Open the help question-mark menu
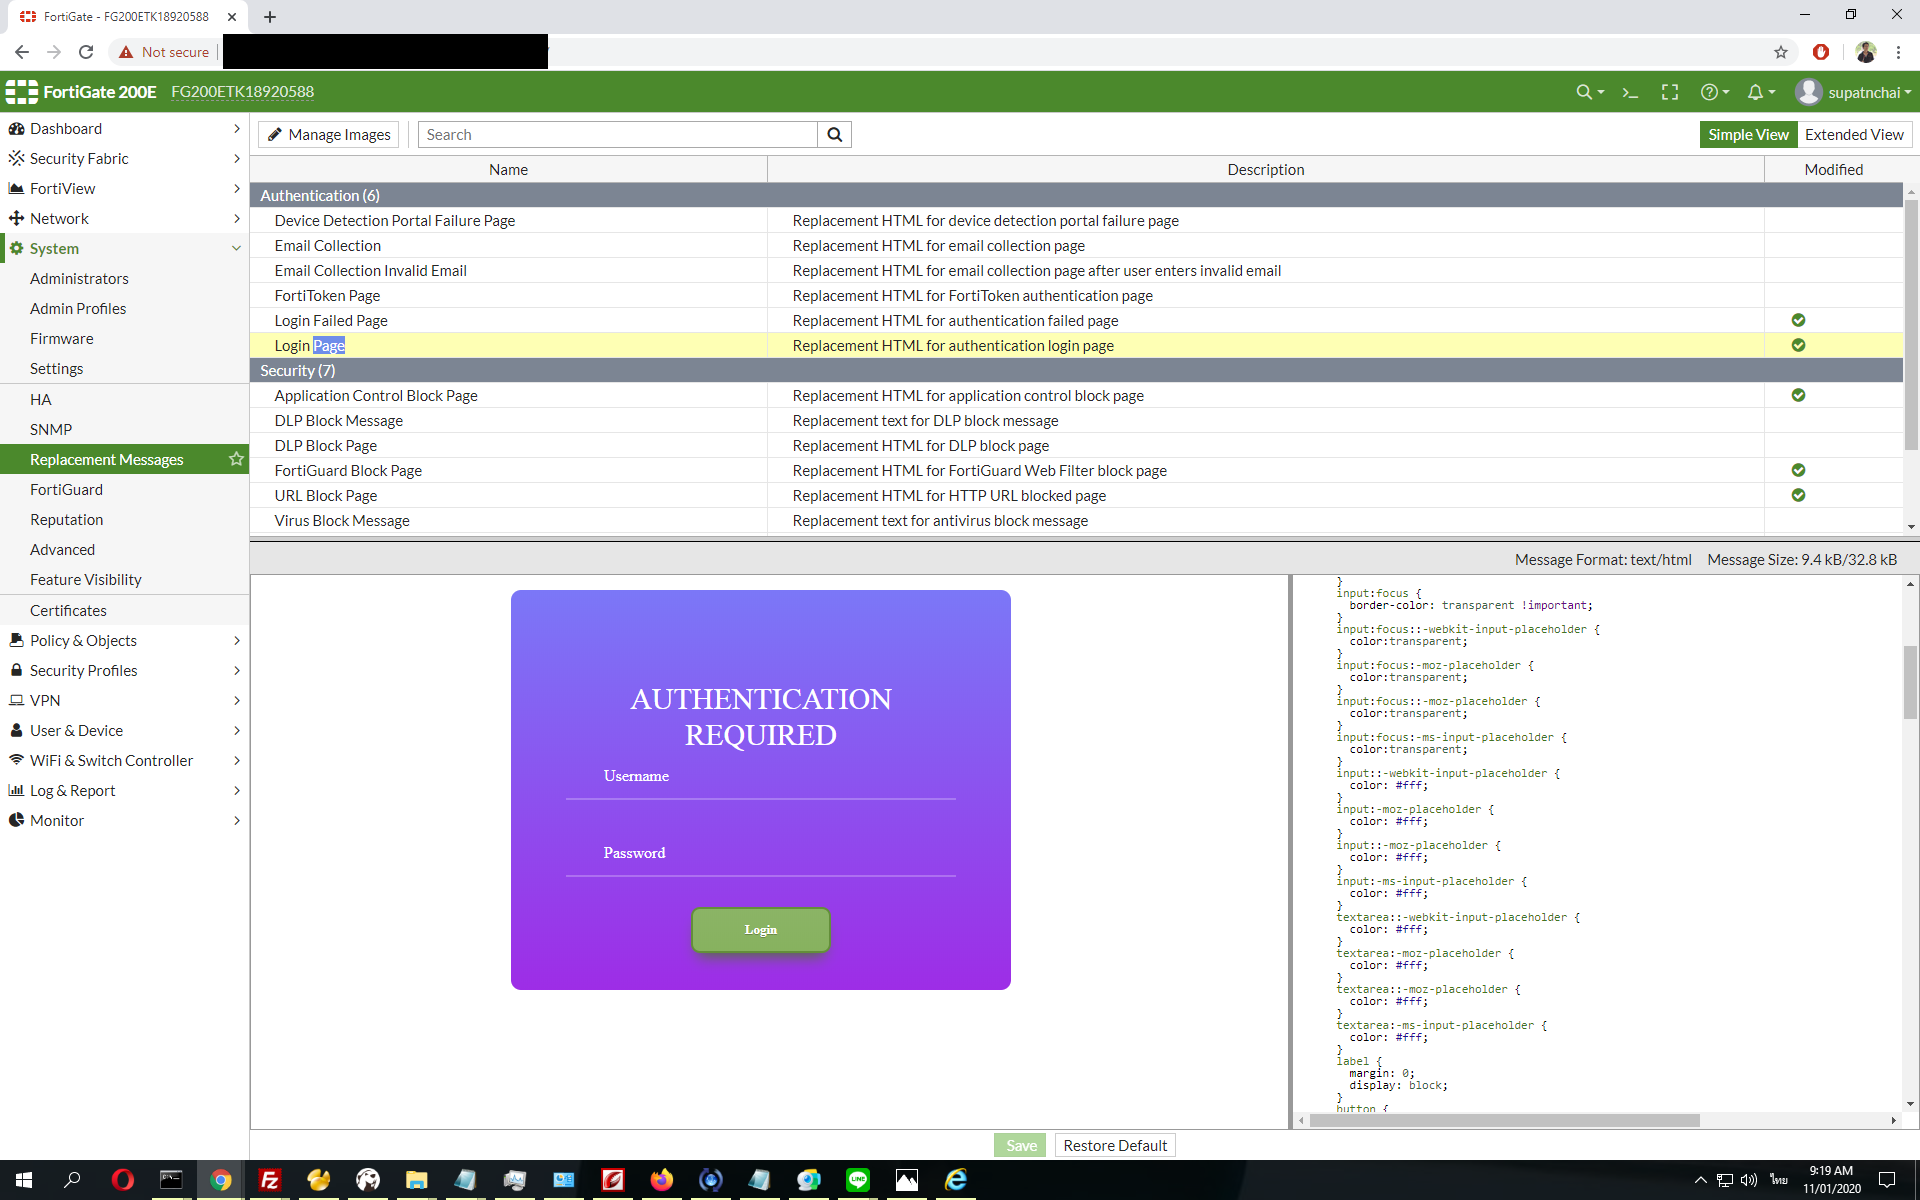 click(1714, 92)
